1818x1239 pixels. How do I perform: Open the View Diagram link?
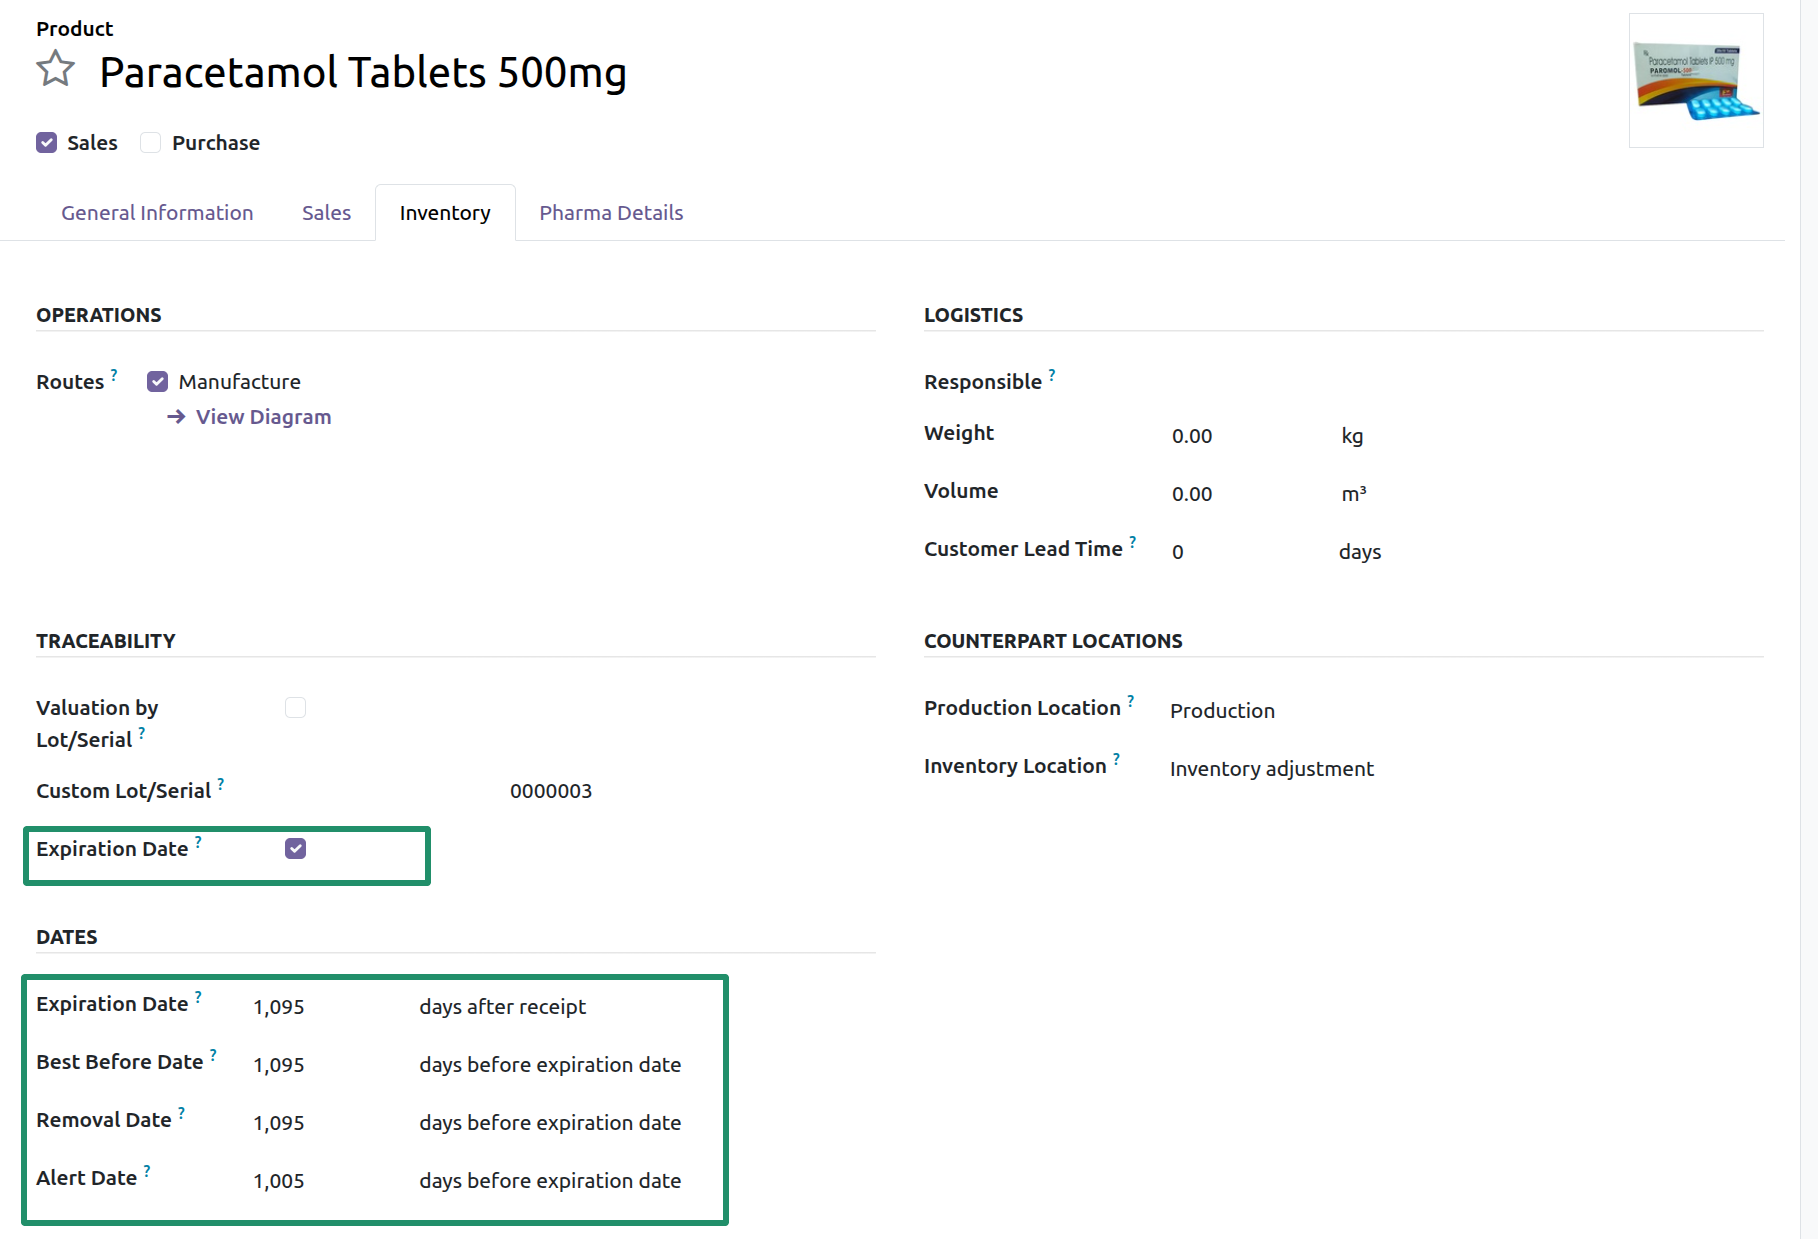pyautogui.click(x=249, y=417)
